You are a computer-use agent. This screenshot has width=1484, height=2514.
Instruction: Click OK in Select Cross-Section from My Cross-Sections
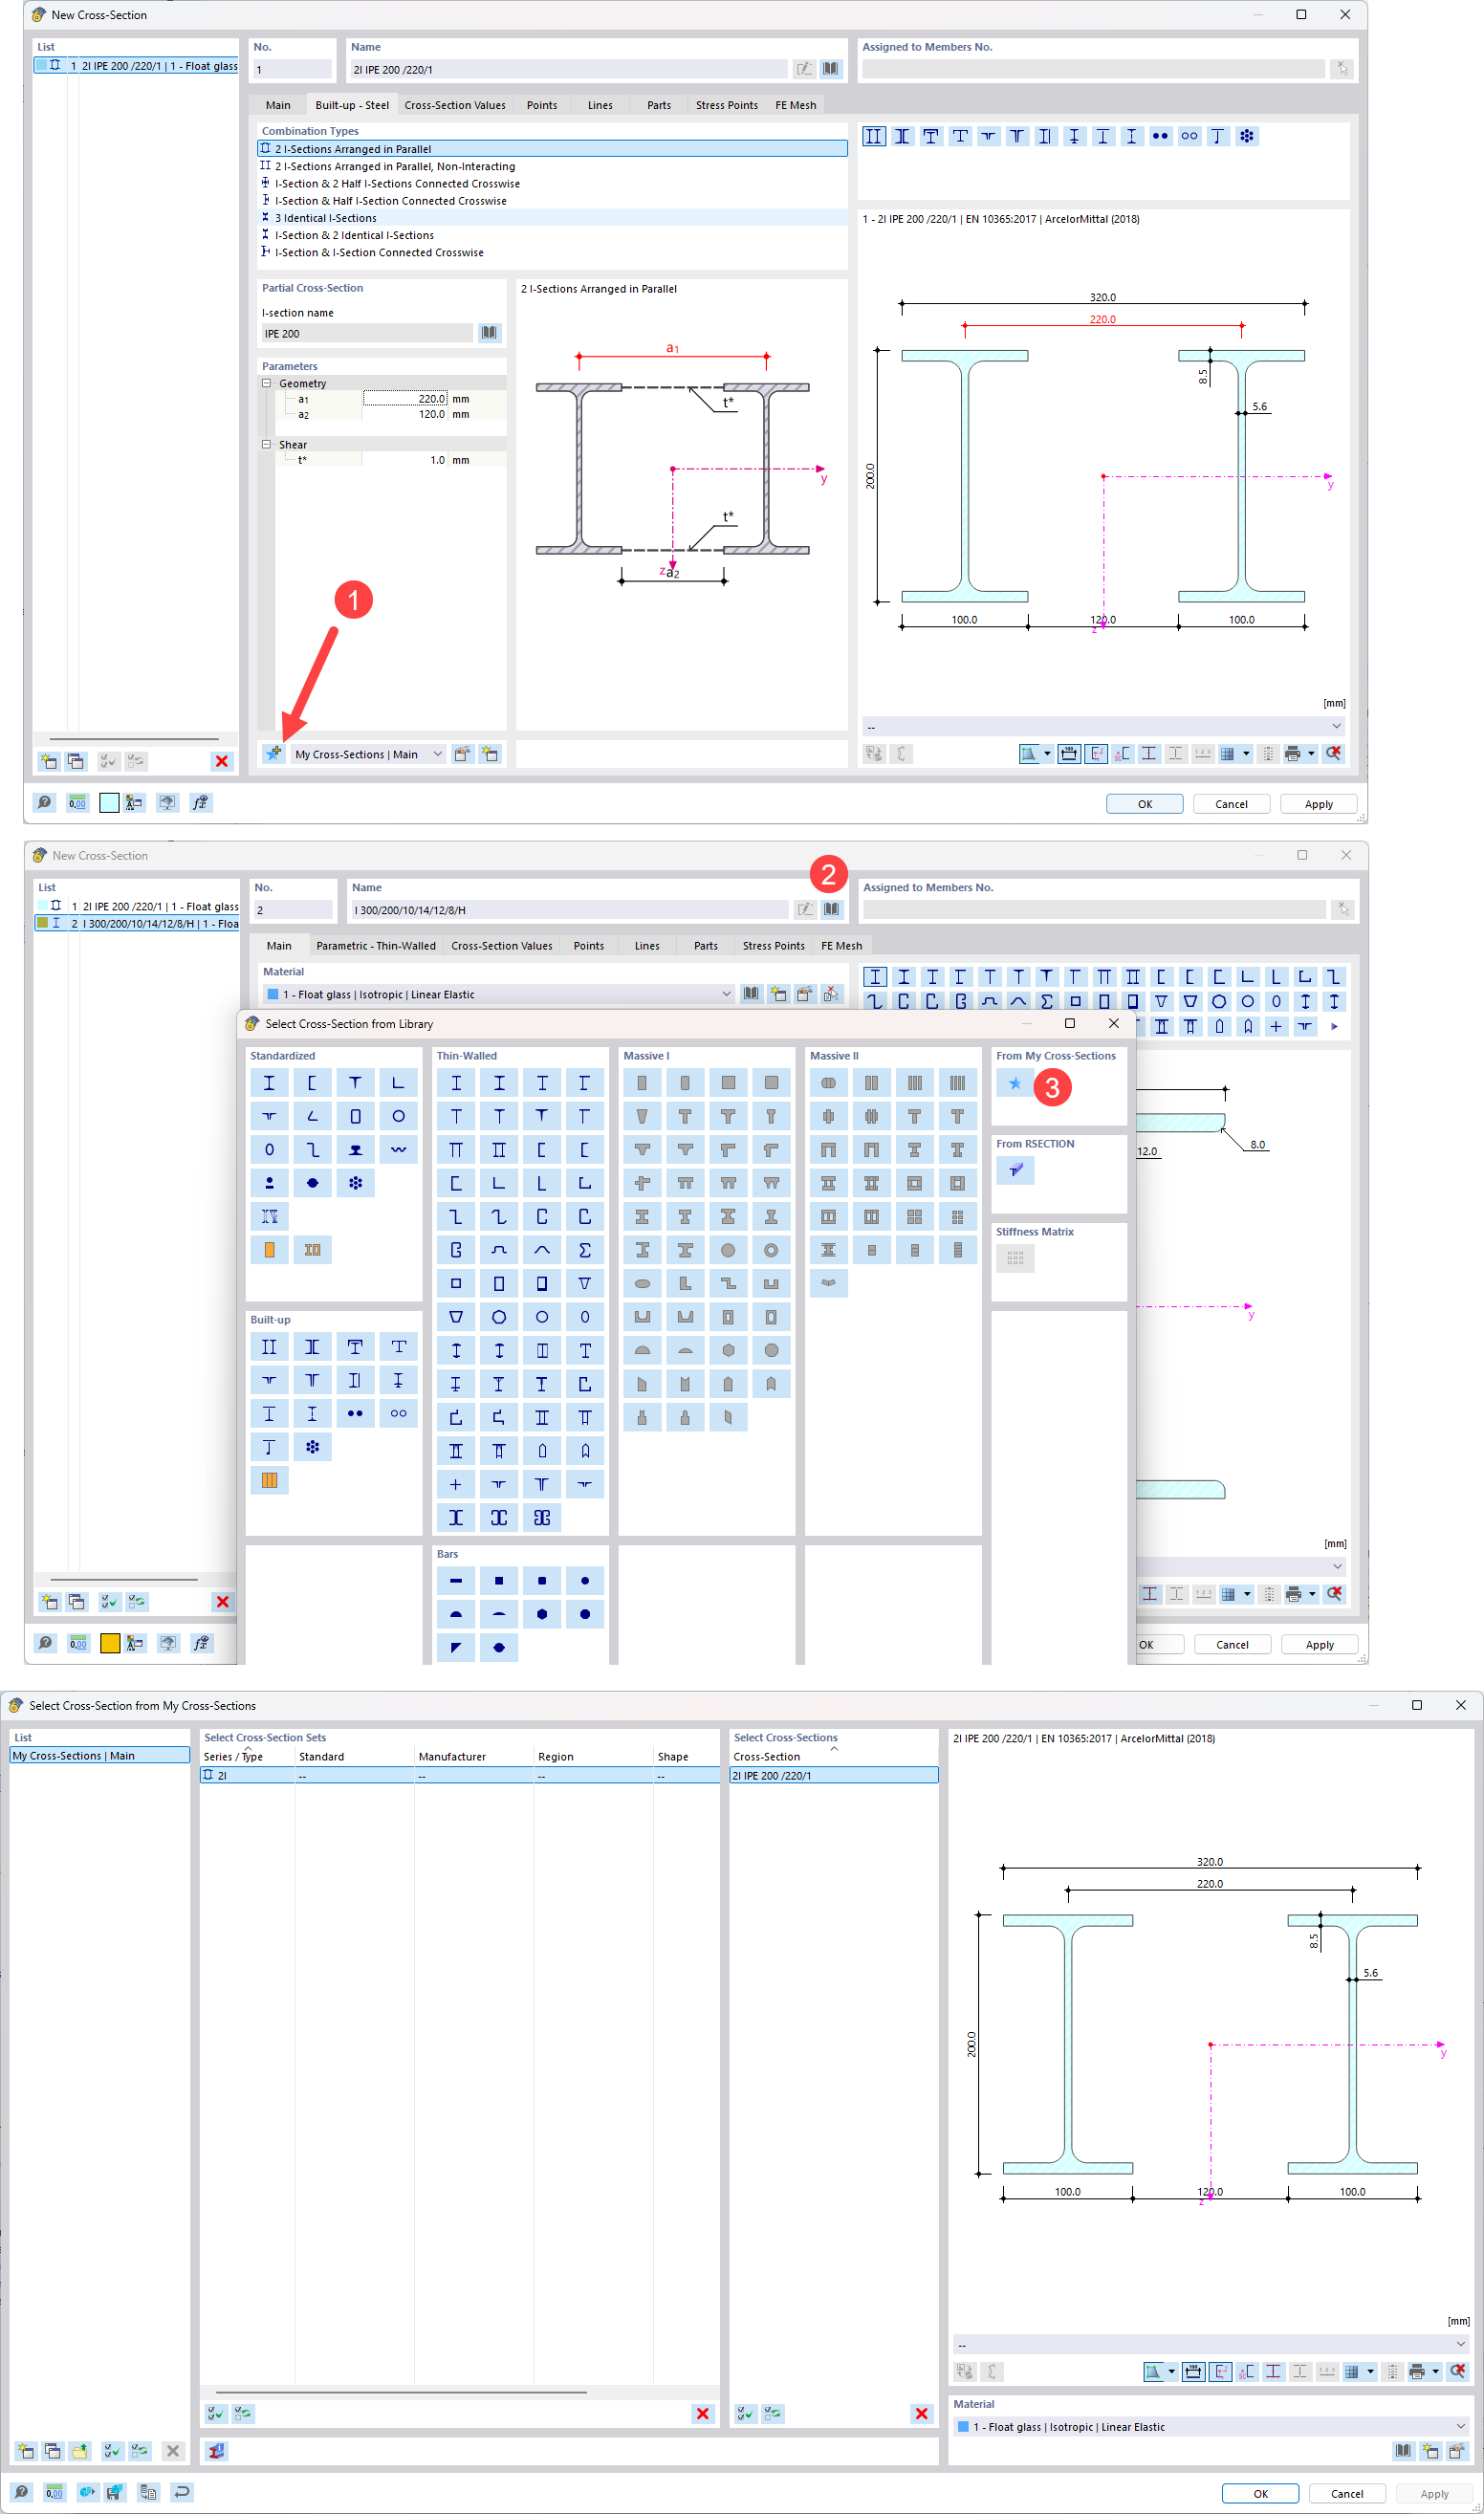1259,2493
